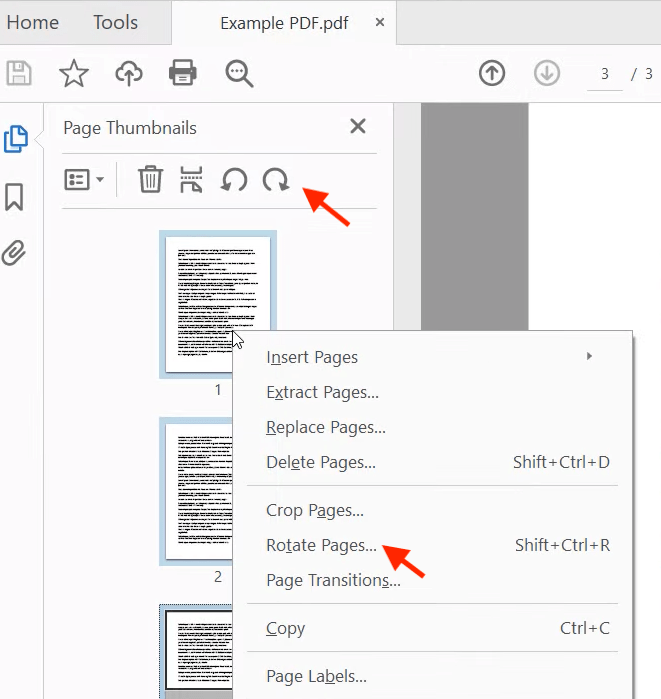This screenshot has height=699, width=661.
Task: Go to previous page with up arrow
Action: (491, 74)
